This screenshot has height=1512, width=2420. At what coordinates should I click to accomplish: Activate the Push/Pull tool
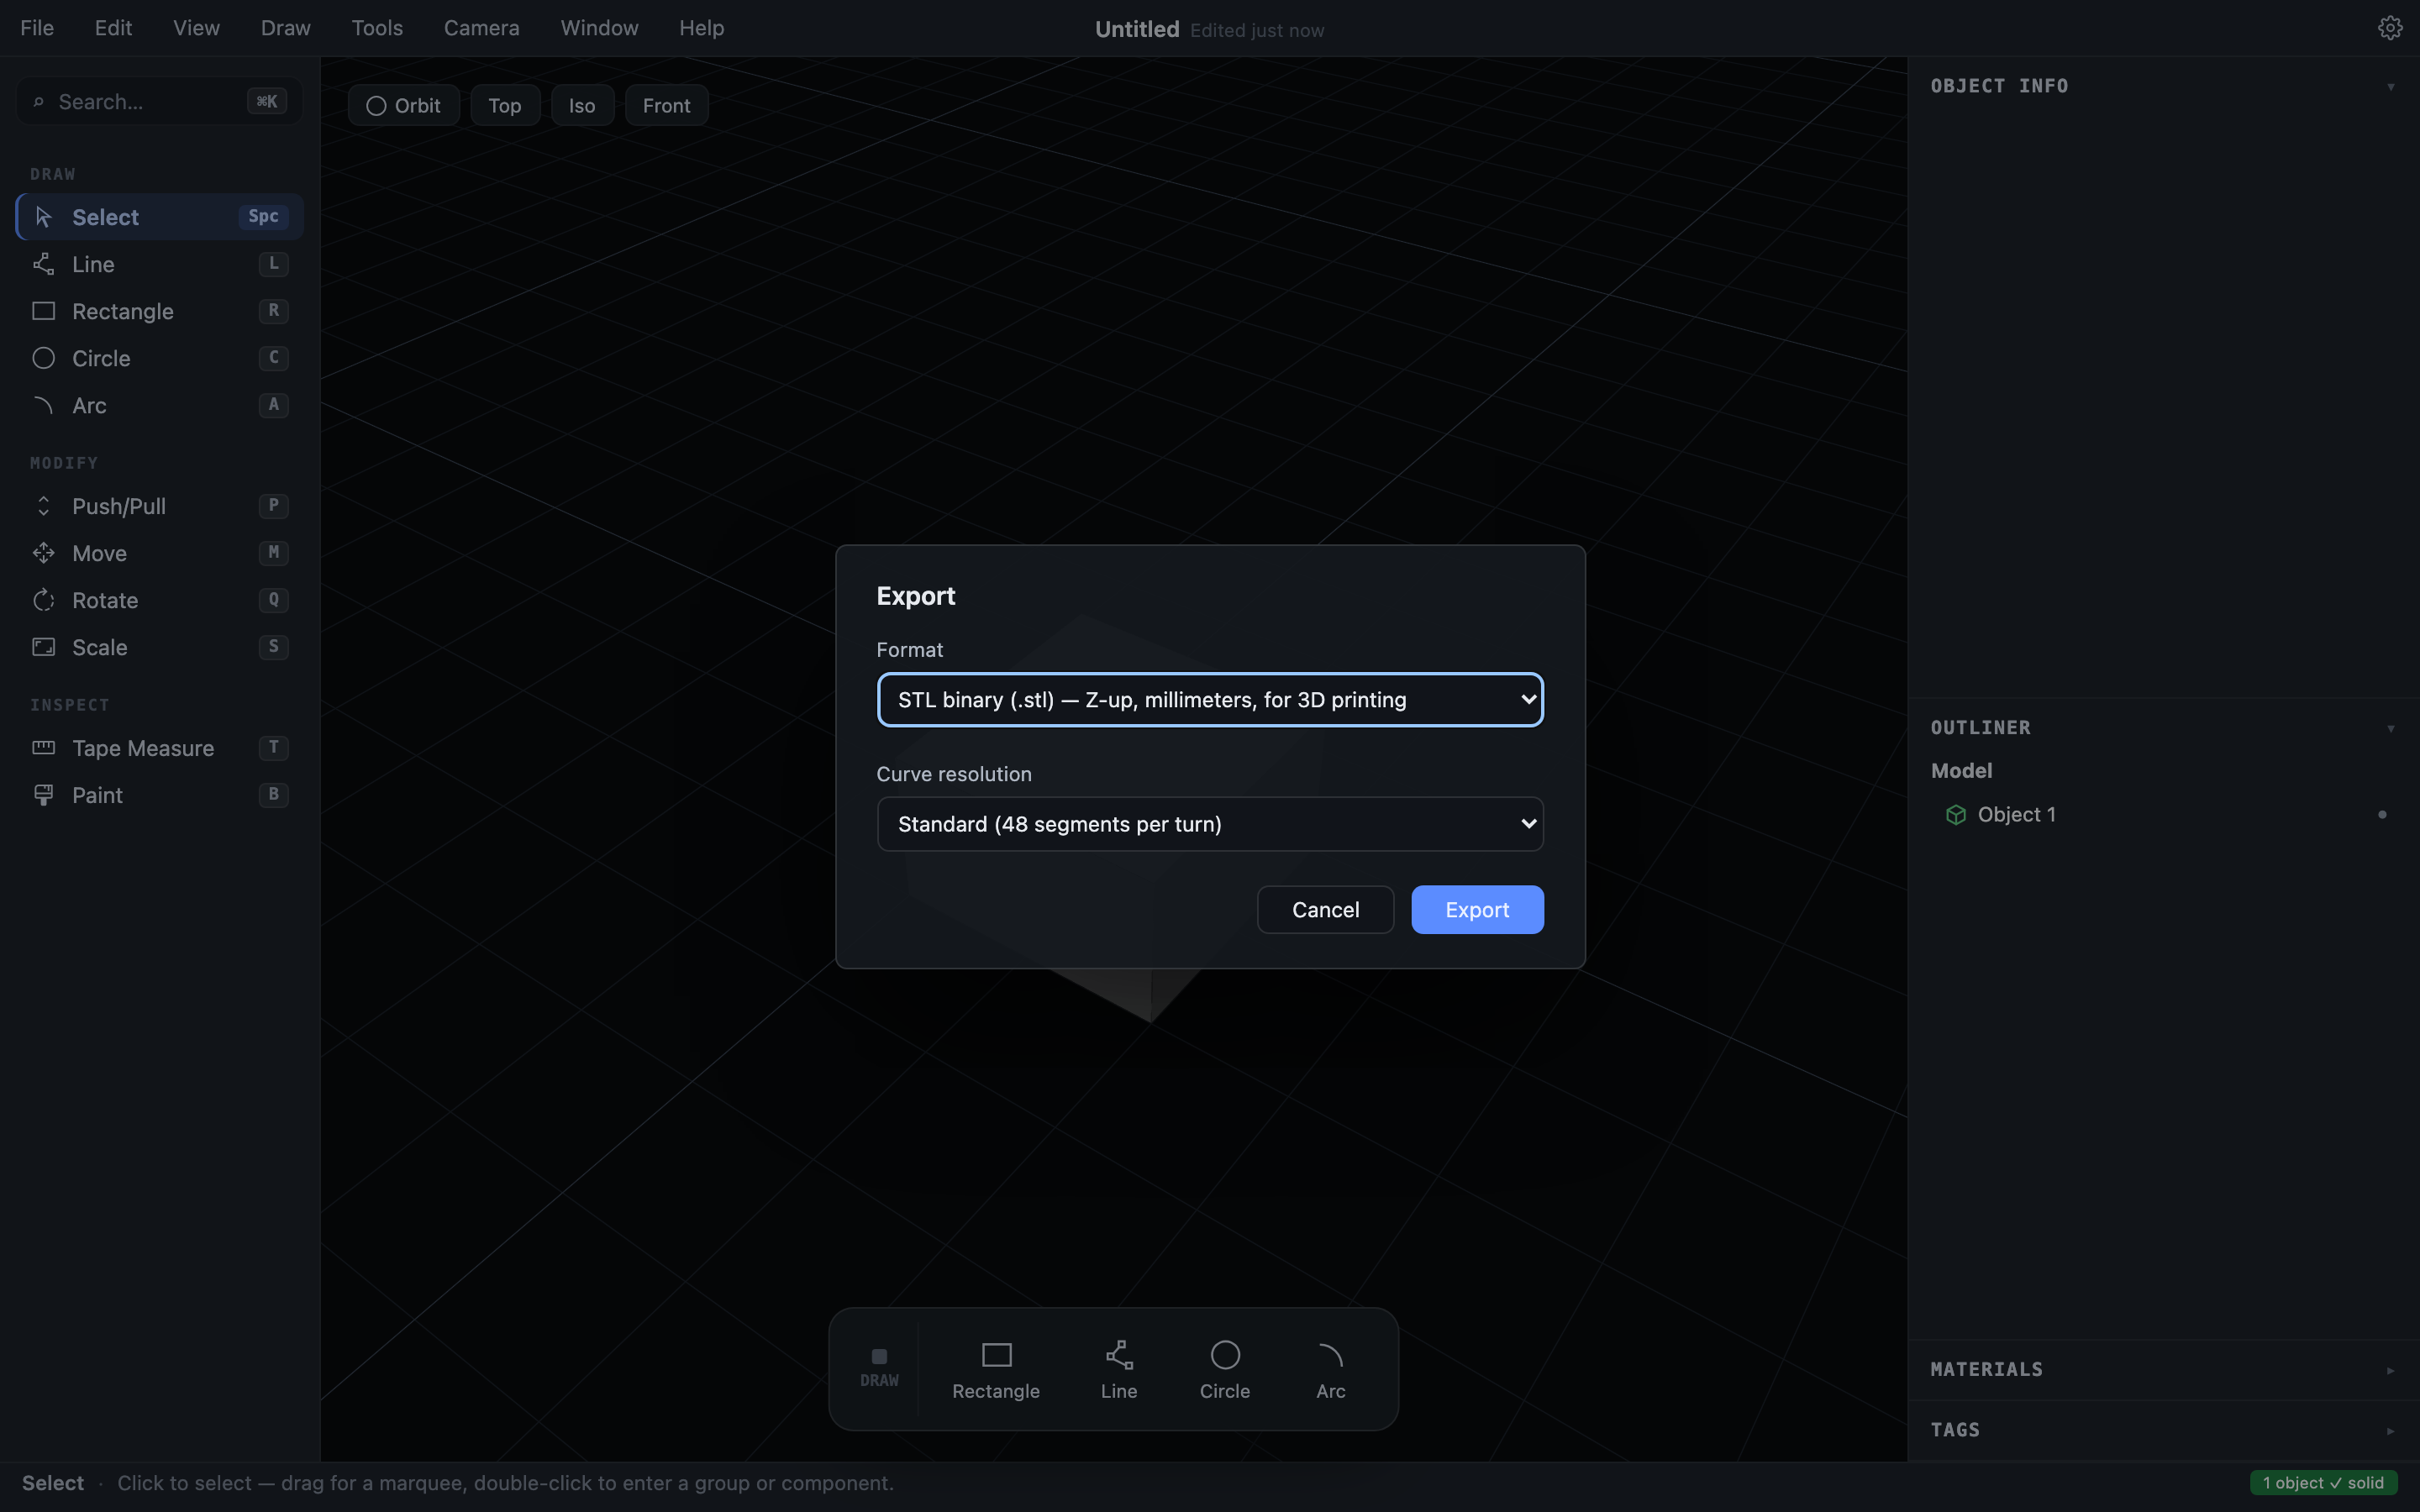[x=160, y=506]
